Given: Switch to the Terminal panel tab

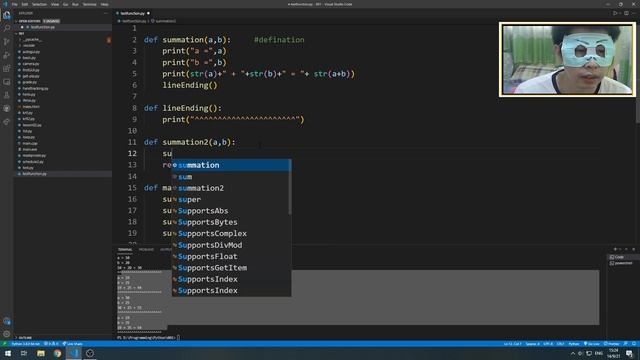Looking at the screenshot, I should [x=125, y=249].
